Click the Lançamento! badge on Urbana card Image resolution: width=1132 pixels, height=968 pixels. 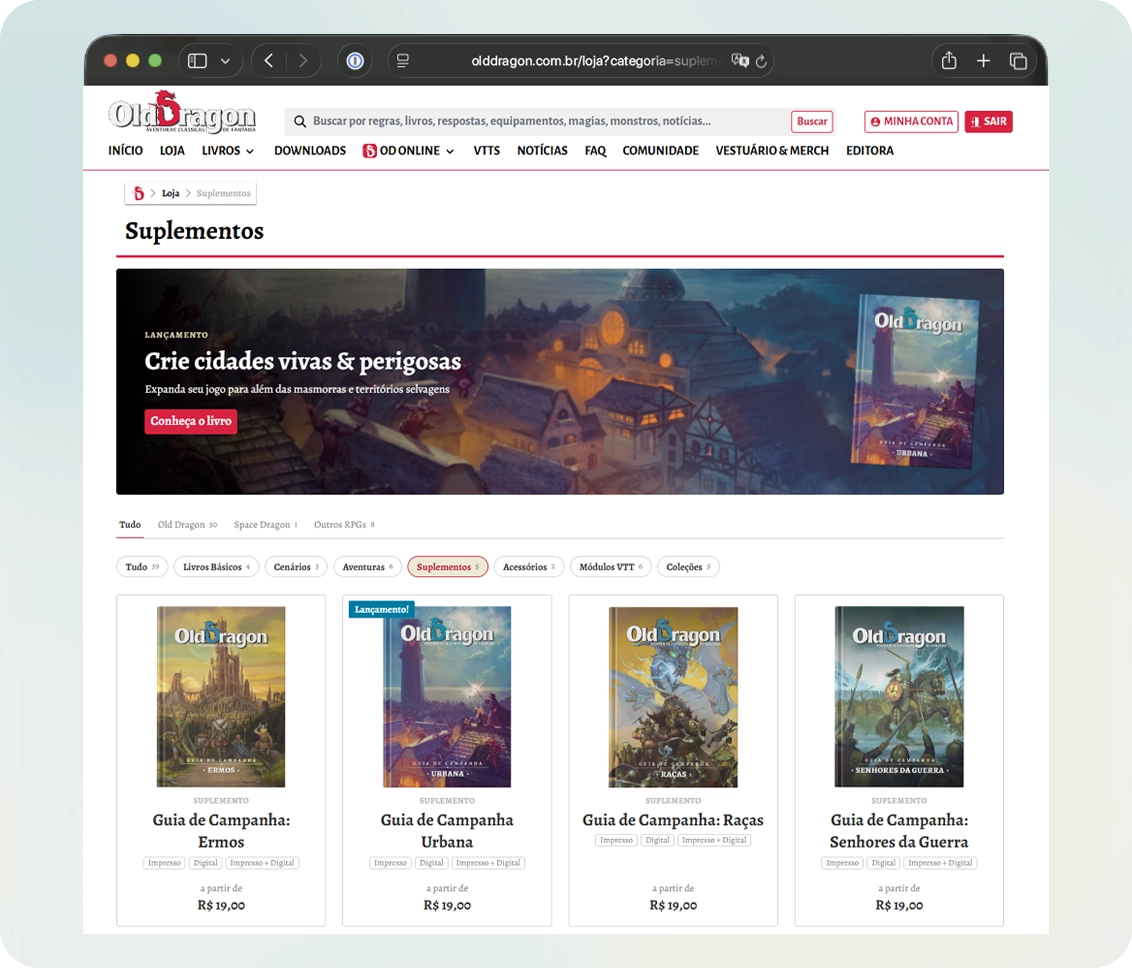[381, 609]
